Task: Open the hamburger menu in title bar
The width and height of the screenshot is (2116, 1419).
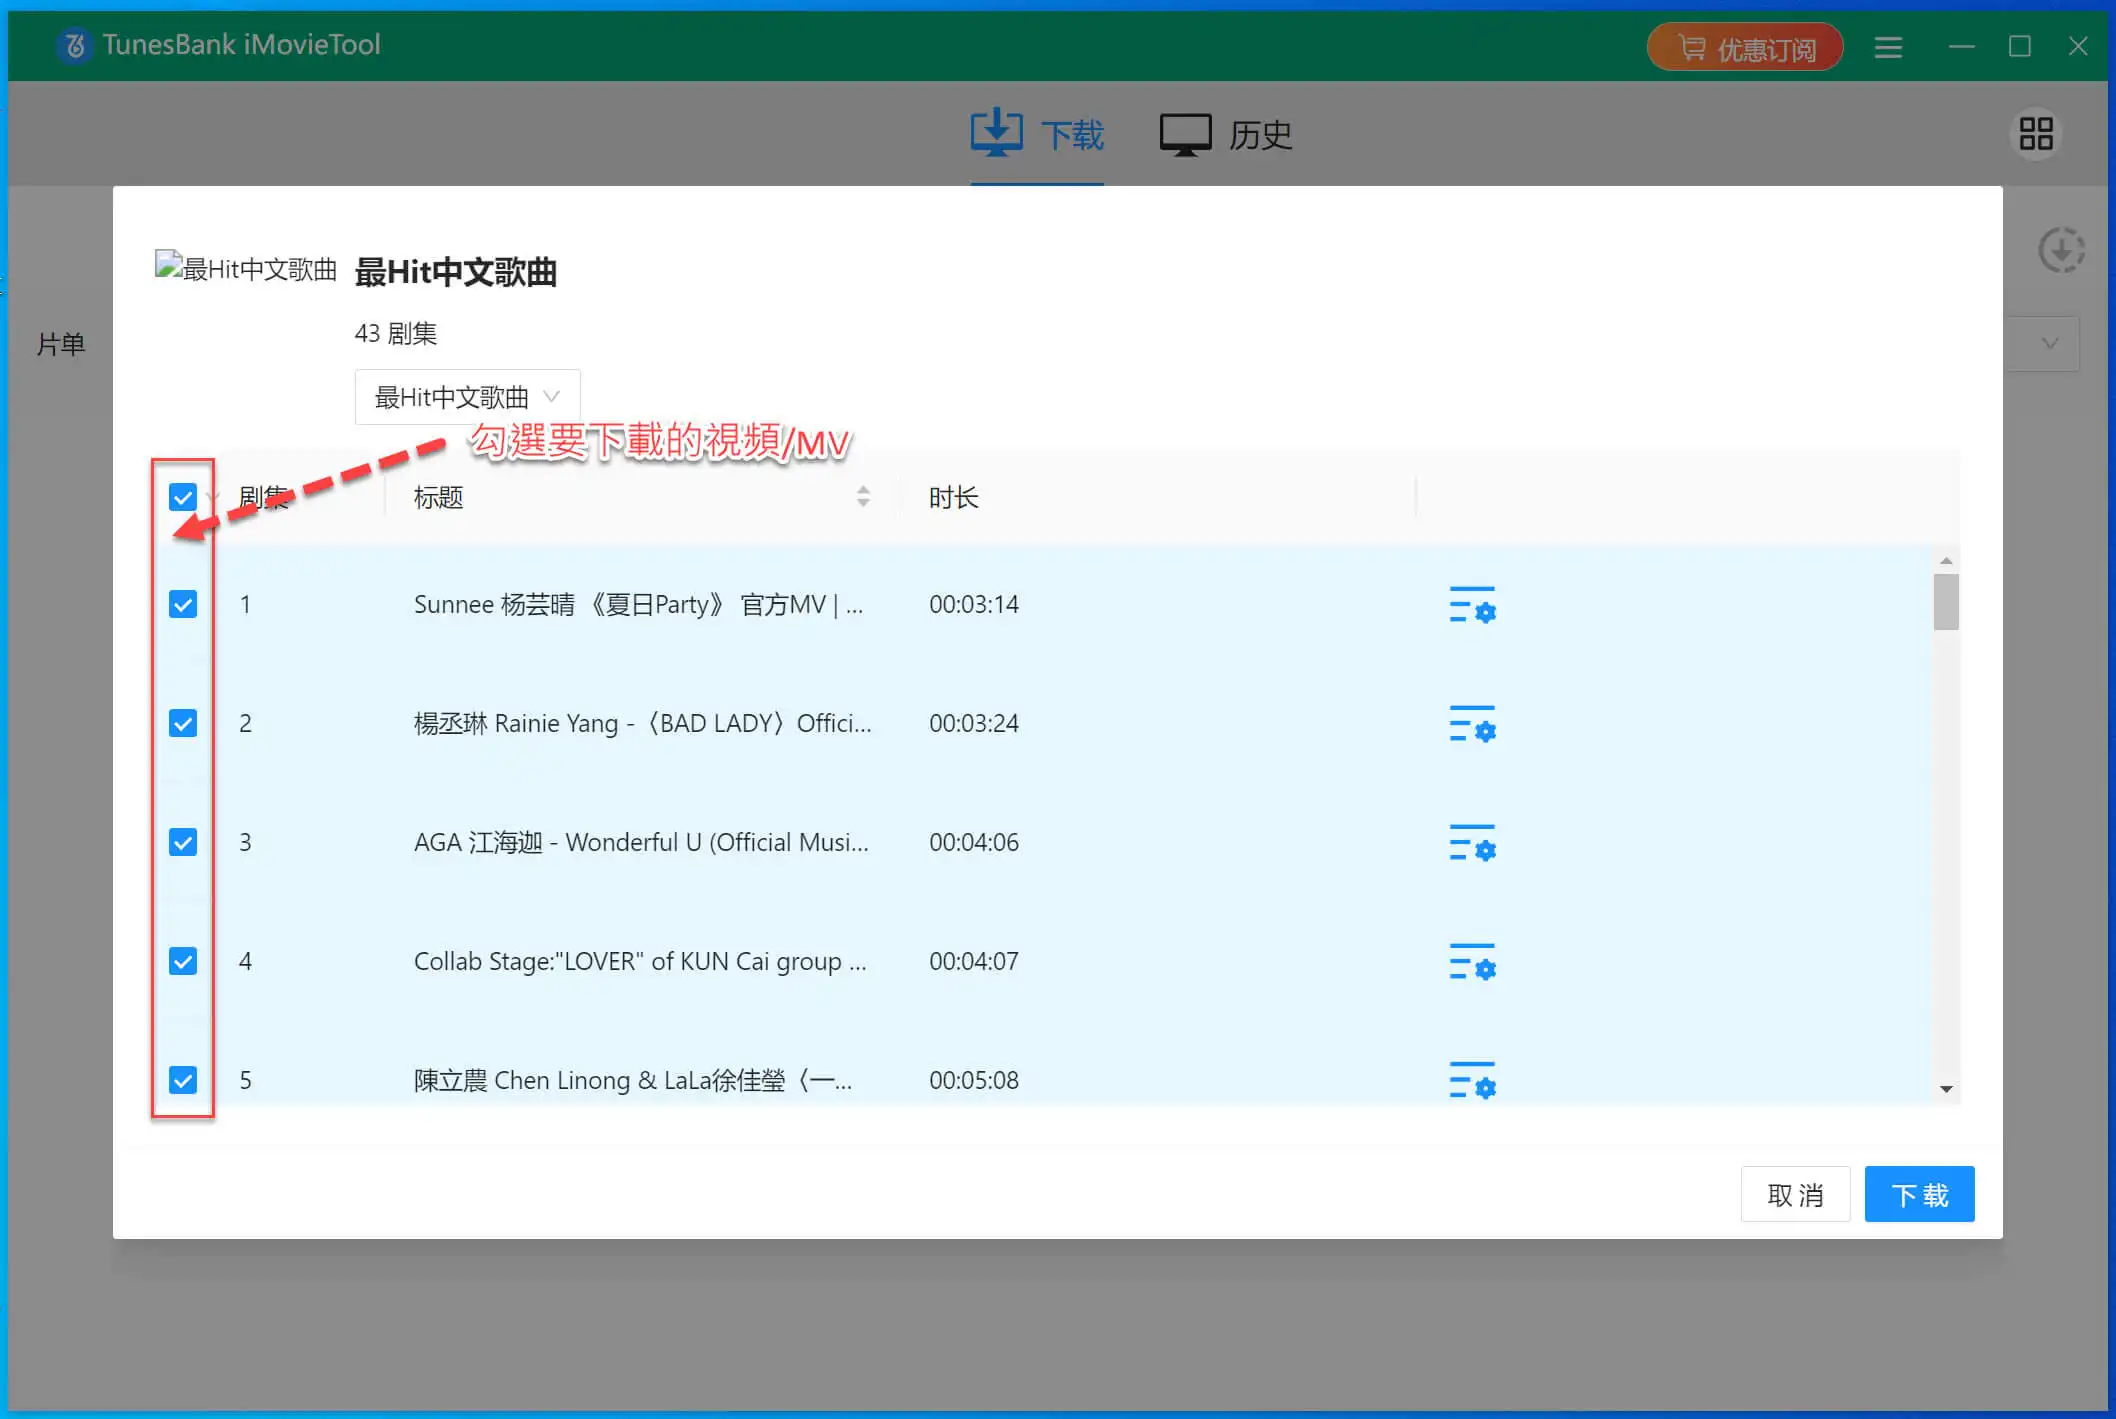Action: (1888, 47)
